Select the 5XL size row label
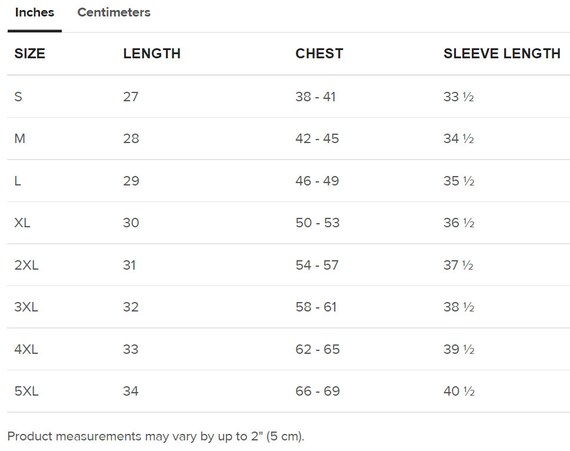The height and width of the screenshot is (451, 570). (x=26, y=391)
